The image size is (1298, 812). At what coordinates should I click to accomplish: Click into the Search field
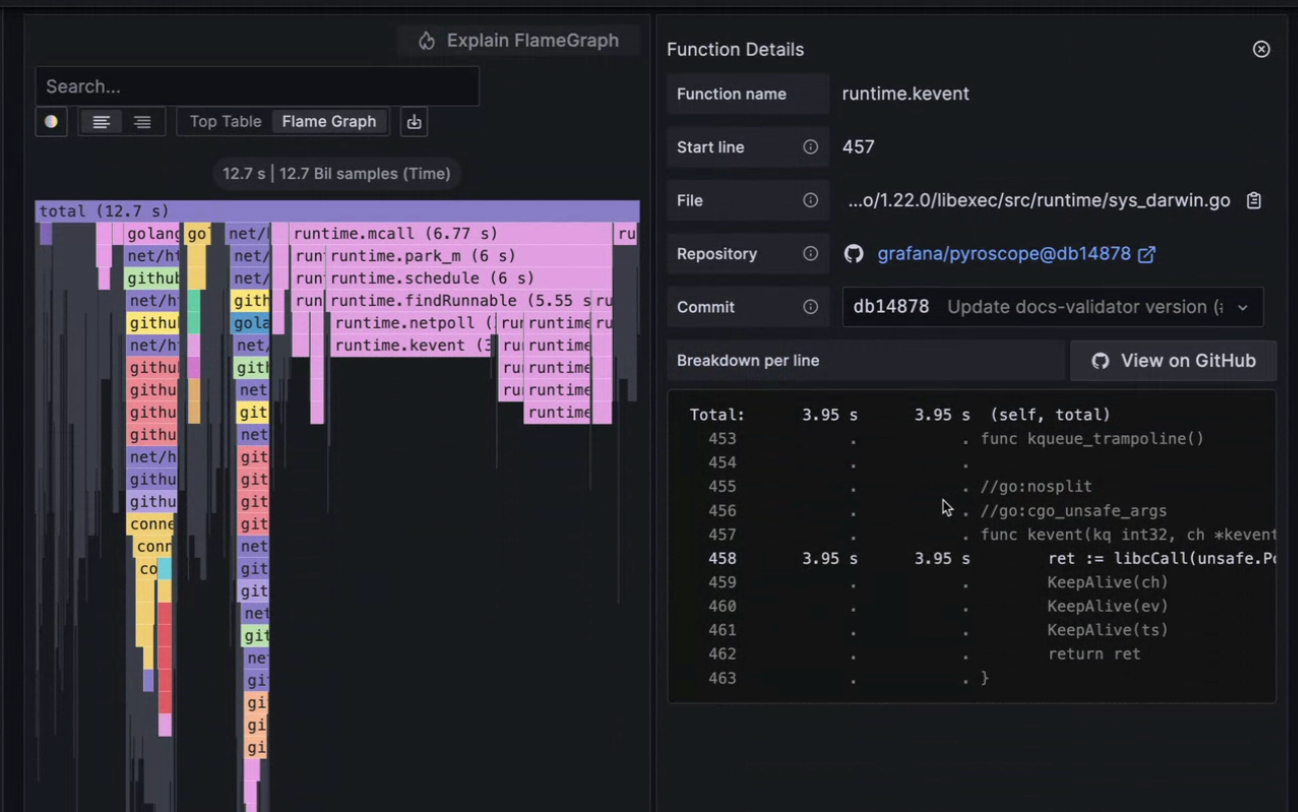[x=257, y=87]
